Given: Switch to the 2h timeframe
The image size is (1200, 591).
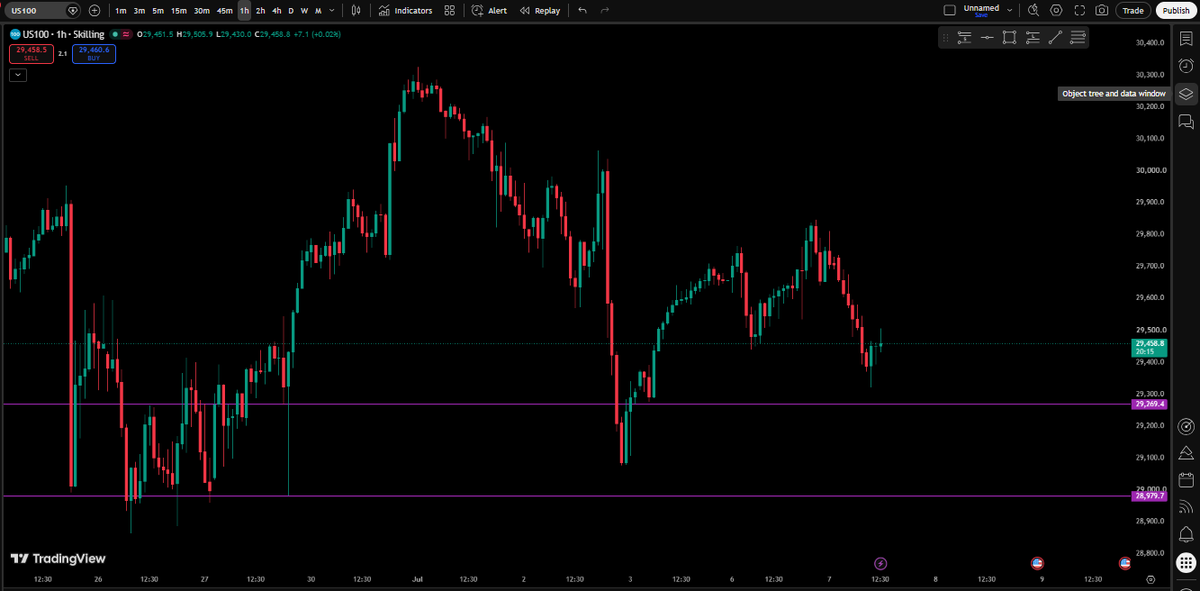Looking at the screenshot, I should 260,10.
